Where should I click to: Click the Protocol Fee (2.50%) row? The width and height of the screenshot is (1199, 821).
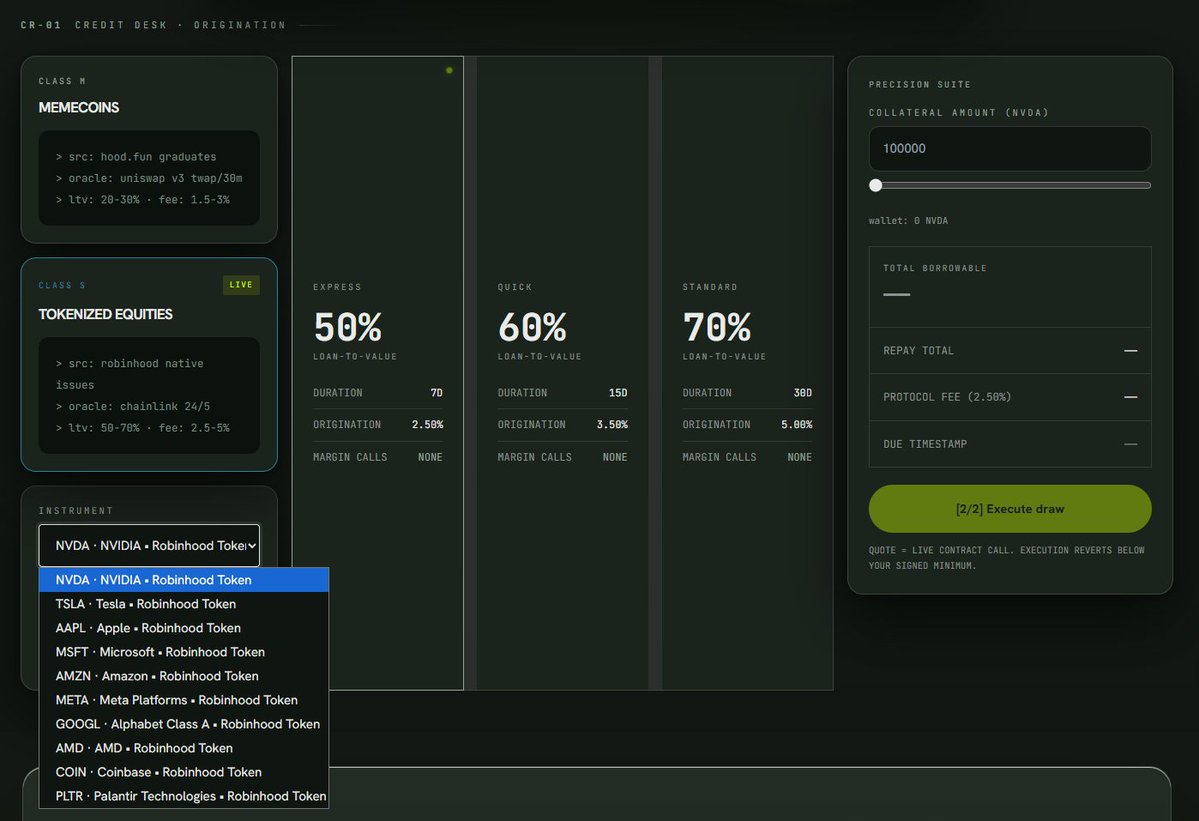coord(1009,398)
